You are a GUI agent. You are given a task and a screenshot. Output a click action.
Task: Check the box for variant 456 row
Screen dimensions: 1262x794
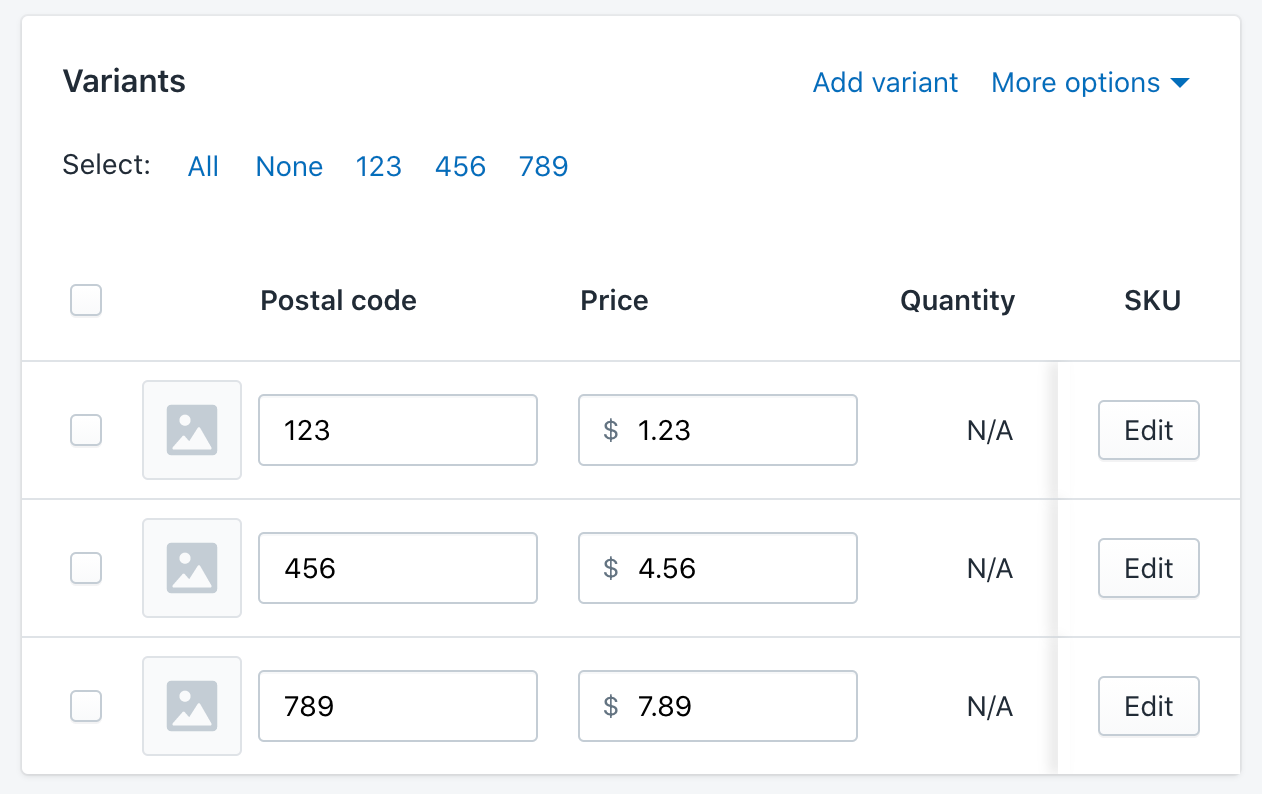pyautogui.click(x=86, y=568)
